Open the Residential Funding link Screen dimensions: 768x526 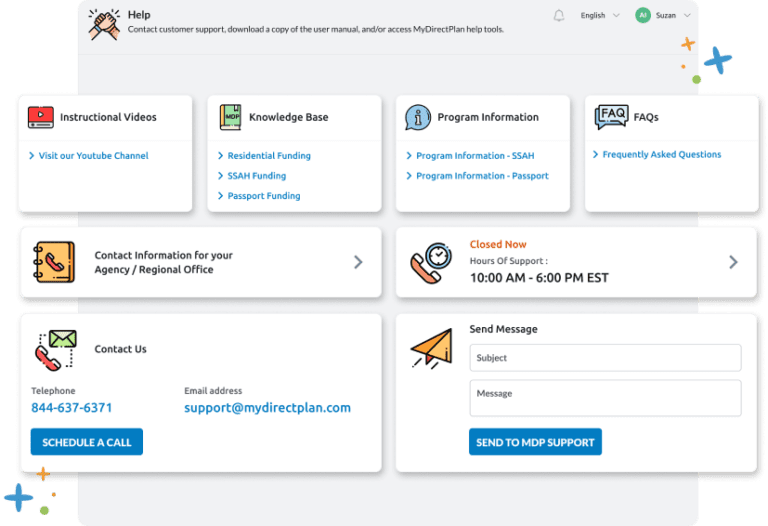point(268,156)
